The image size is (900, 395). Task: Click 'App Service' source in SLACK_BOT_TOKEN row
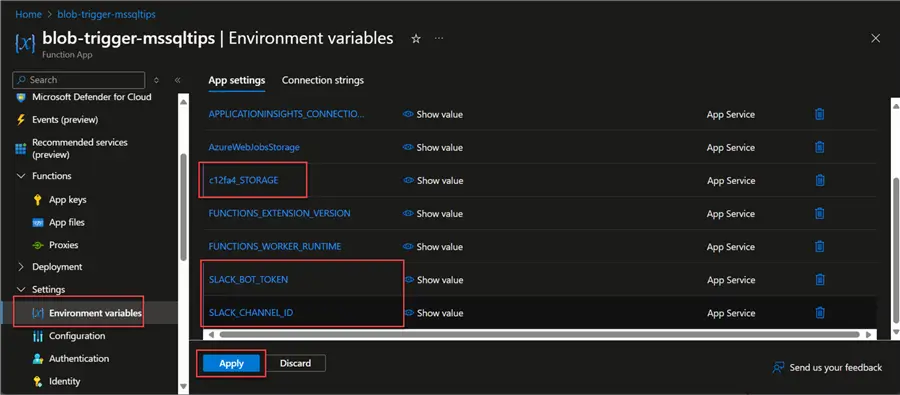731,280
